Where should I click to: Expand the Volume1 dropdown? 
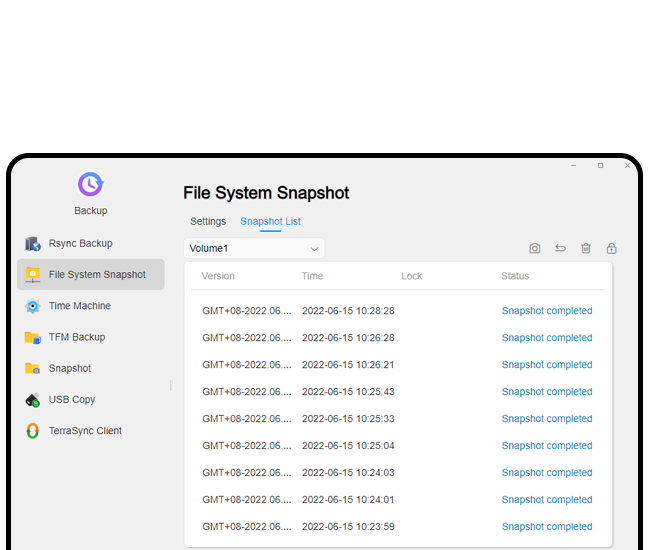254,248
